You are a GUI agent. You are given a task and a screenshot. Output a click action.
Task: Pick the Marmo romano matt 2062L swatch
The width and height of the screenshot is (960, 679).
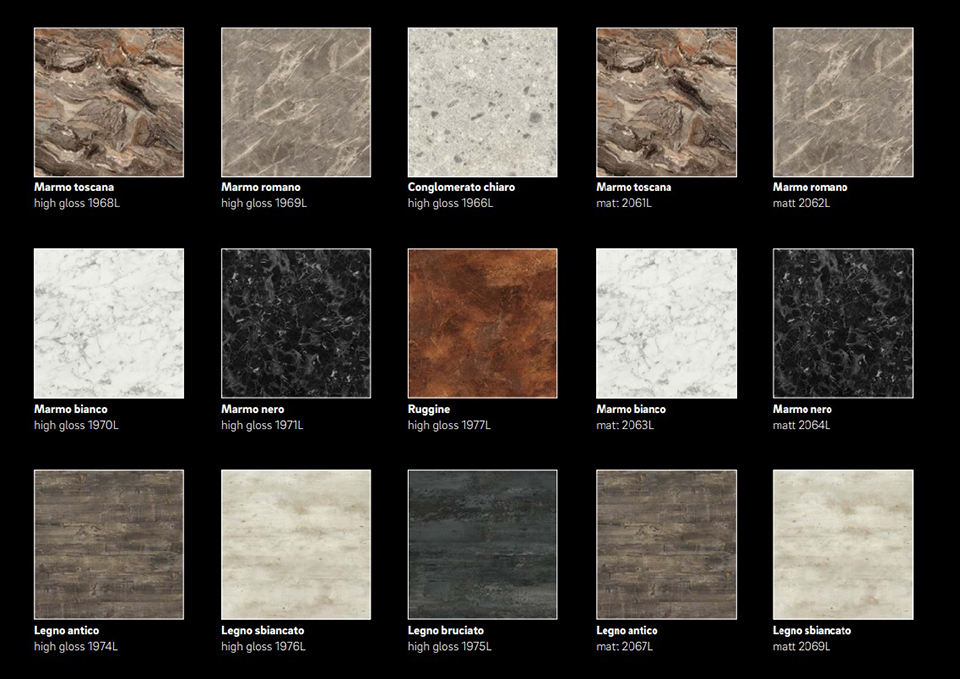843,102
